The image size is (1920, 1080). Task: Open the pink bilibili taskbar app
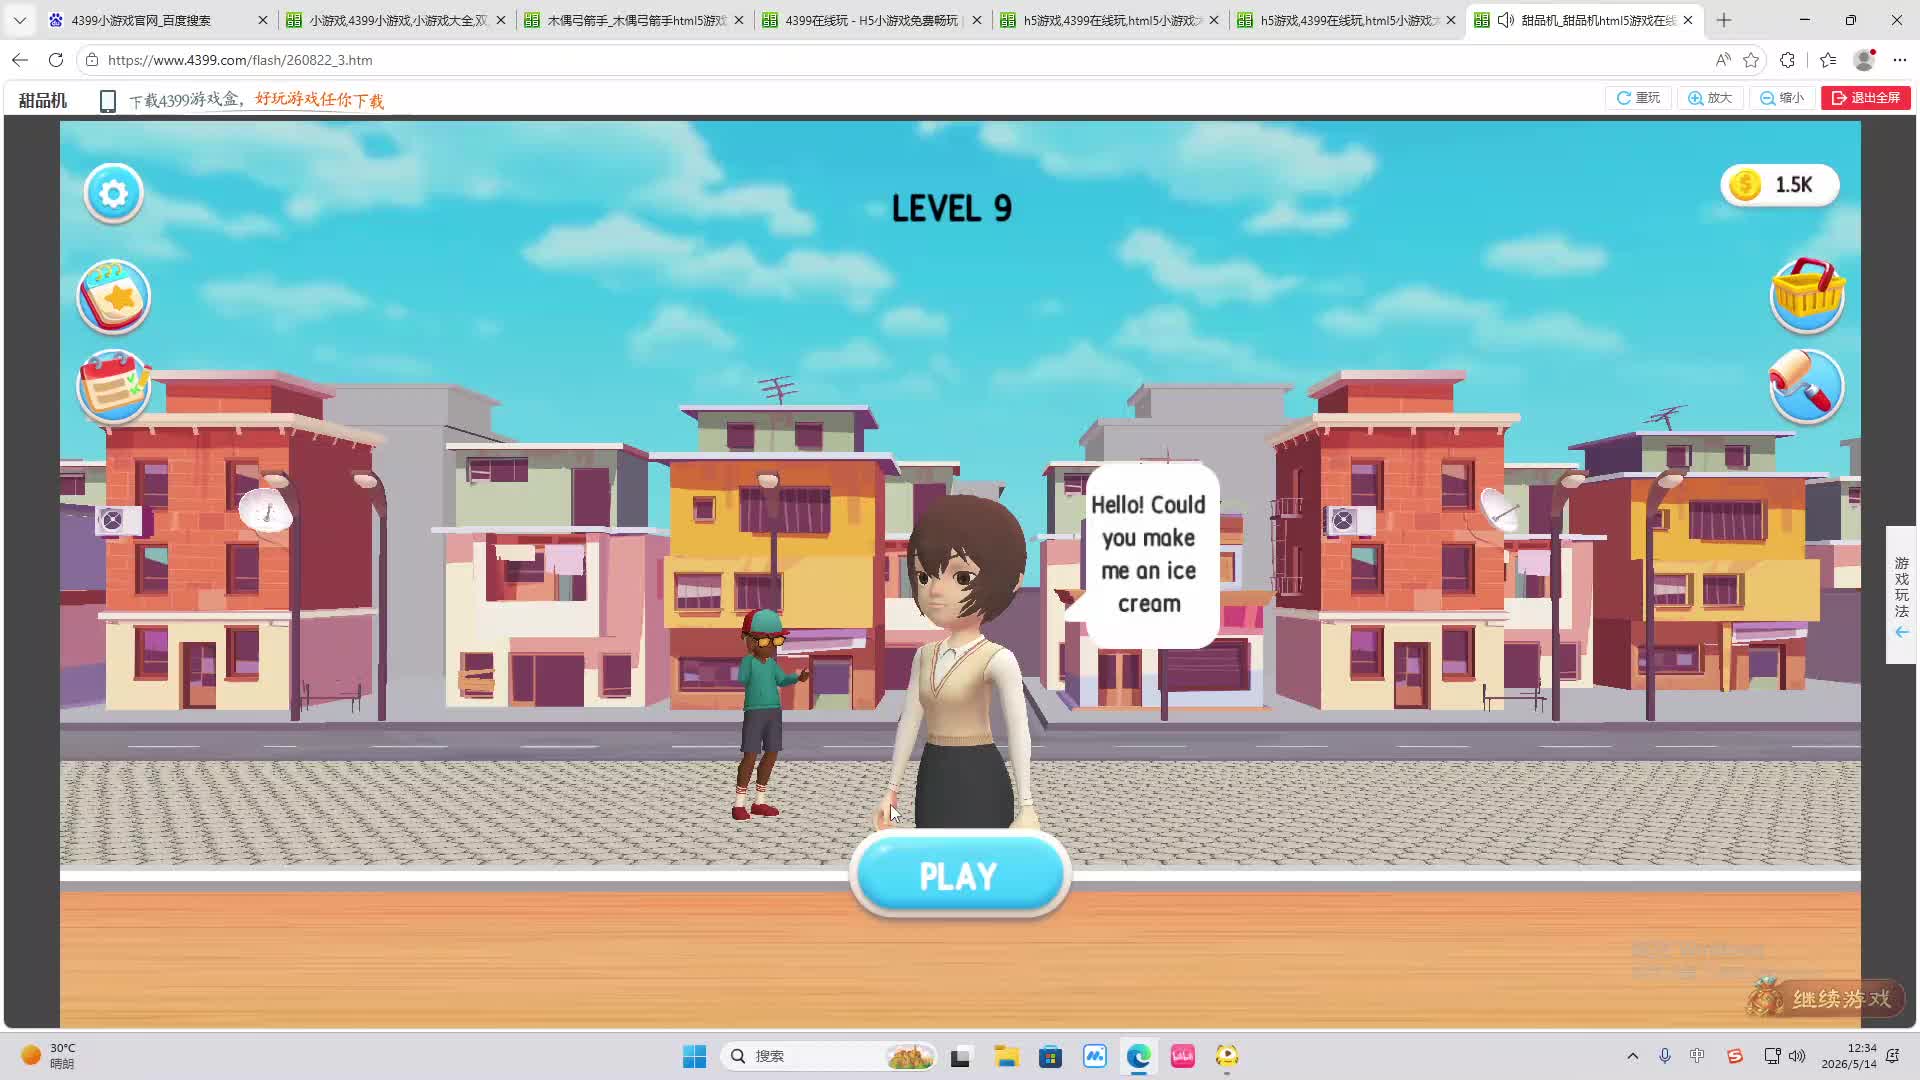click(x=1183, y=1056)
